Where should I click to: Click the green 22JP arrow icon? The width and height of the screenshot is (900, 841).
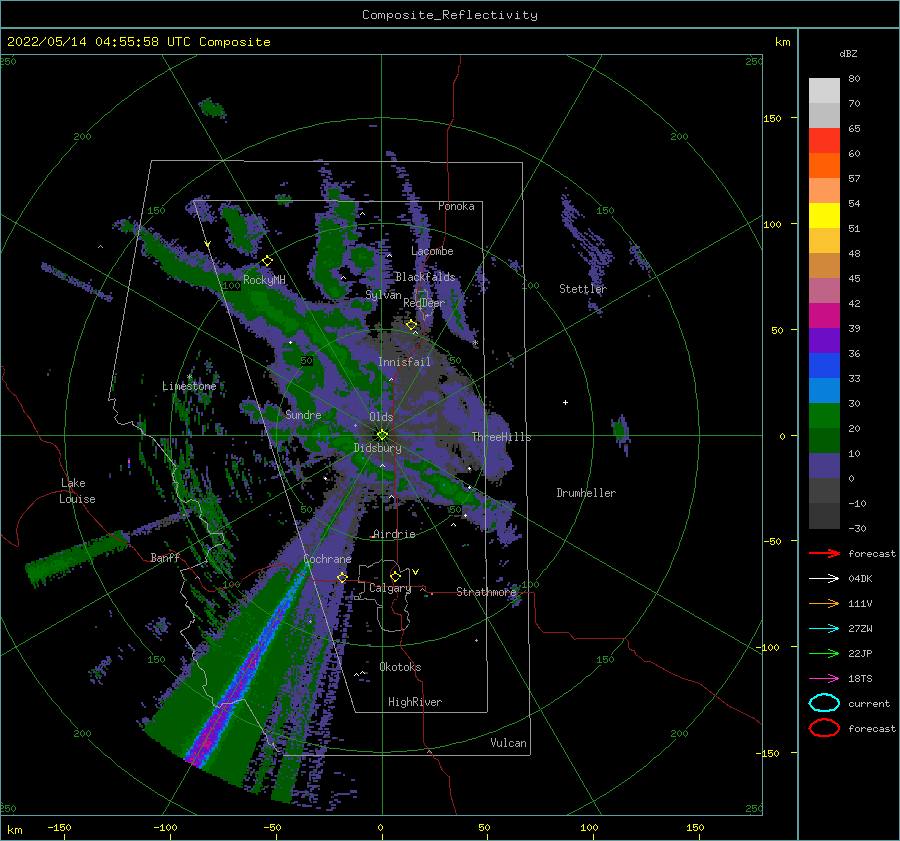824,653
